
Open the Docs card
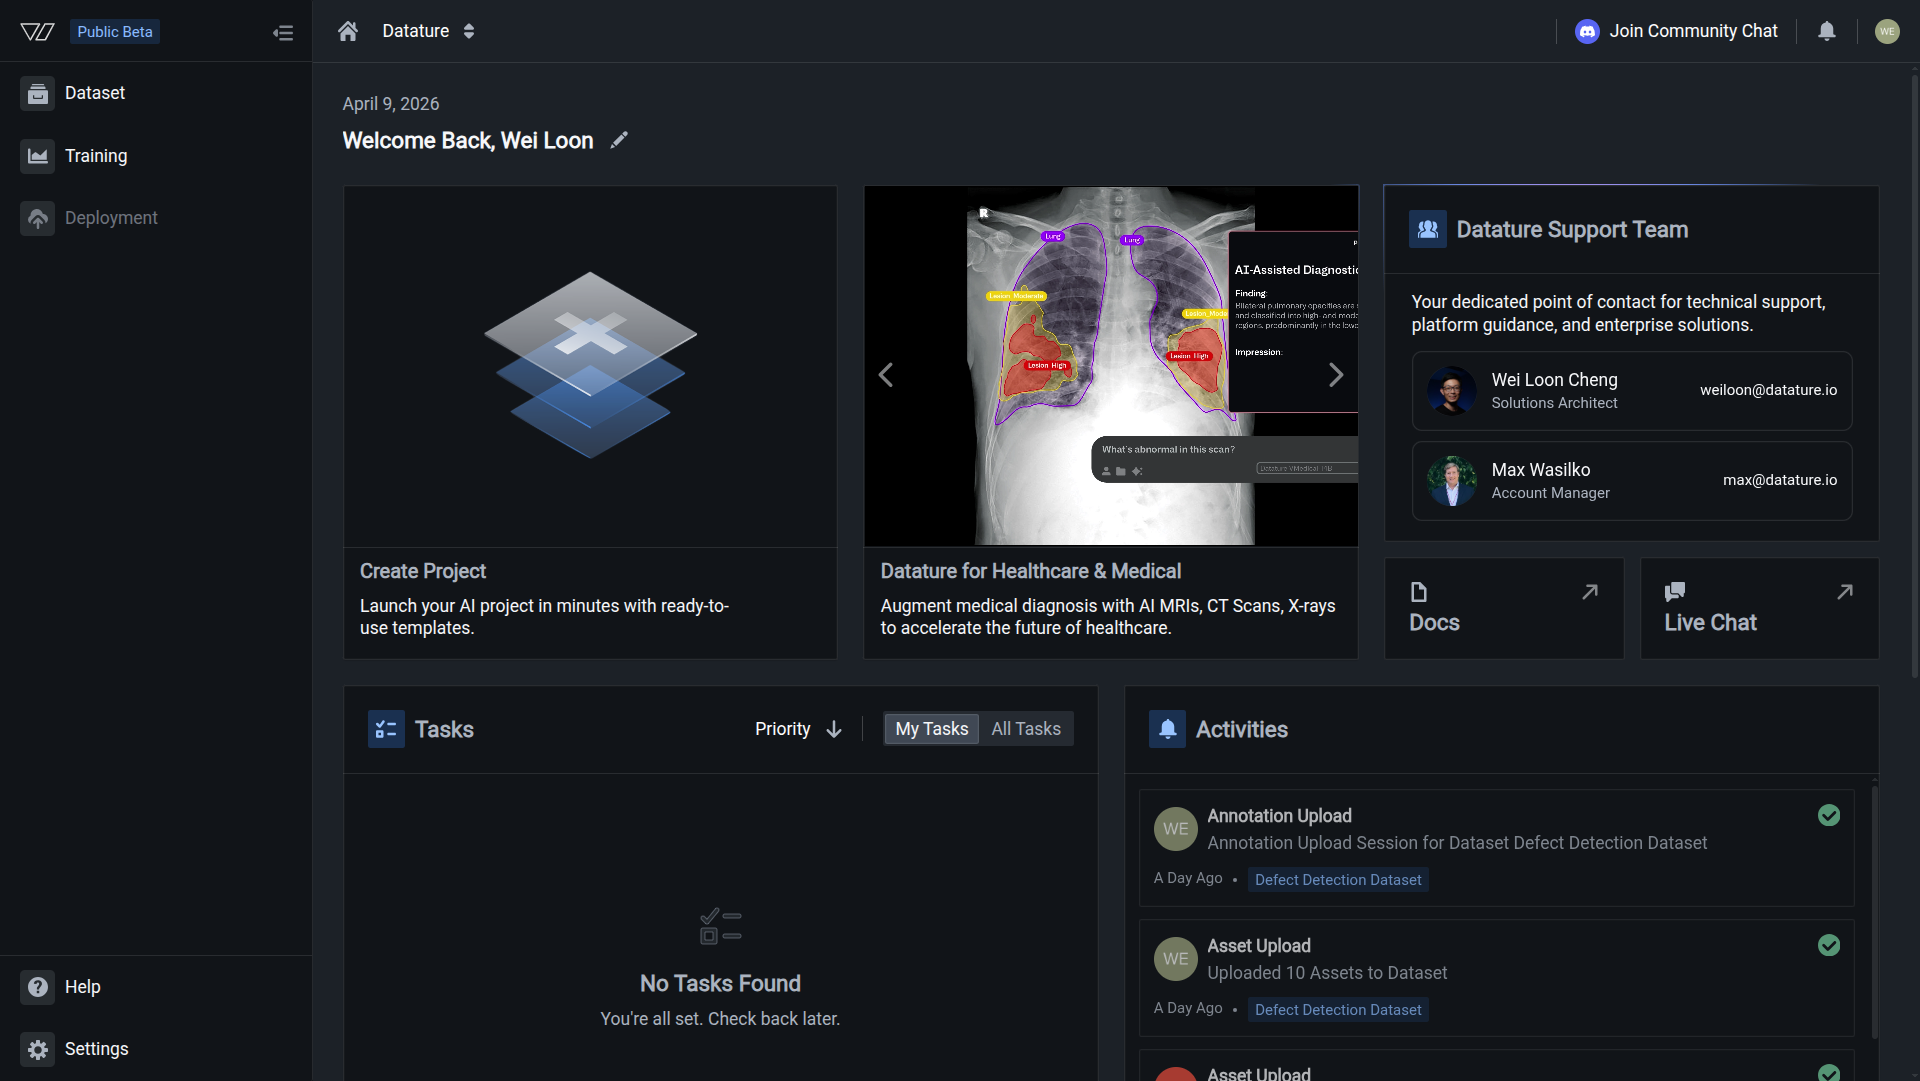click(x=1504, y=608)
